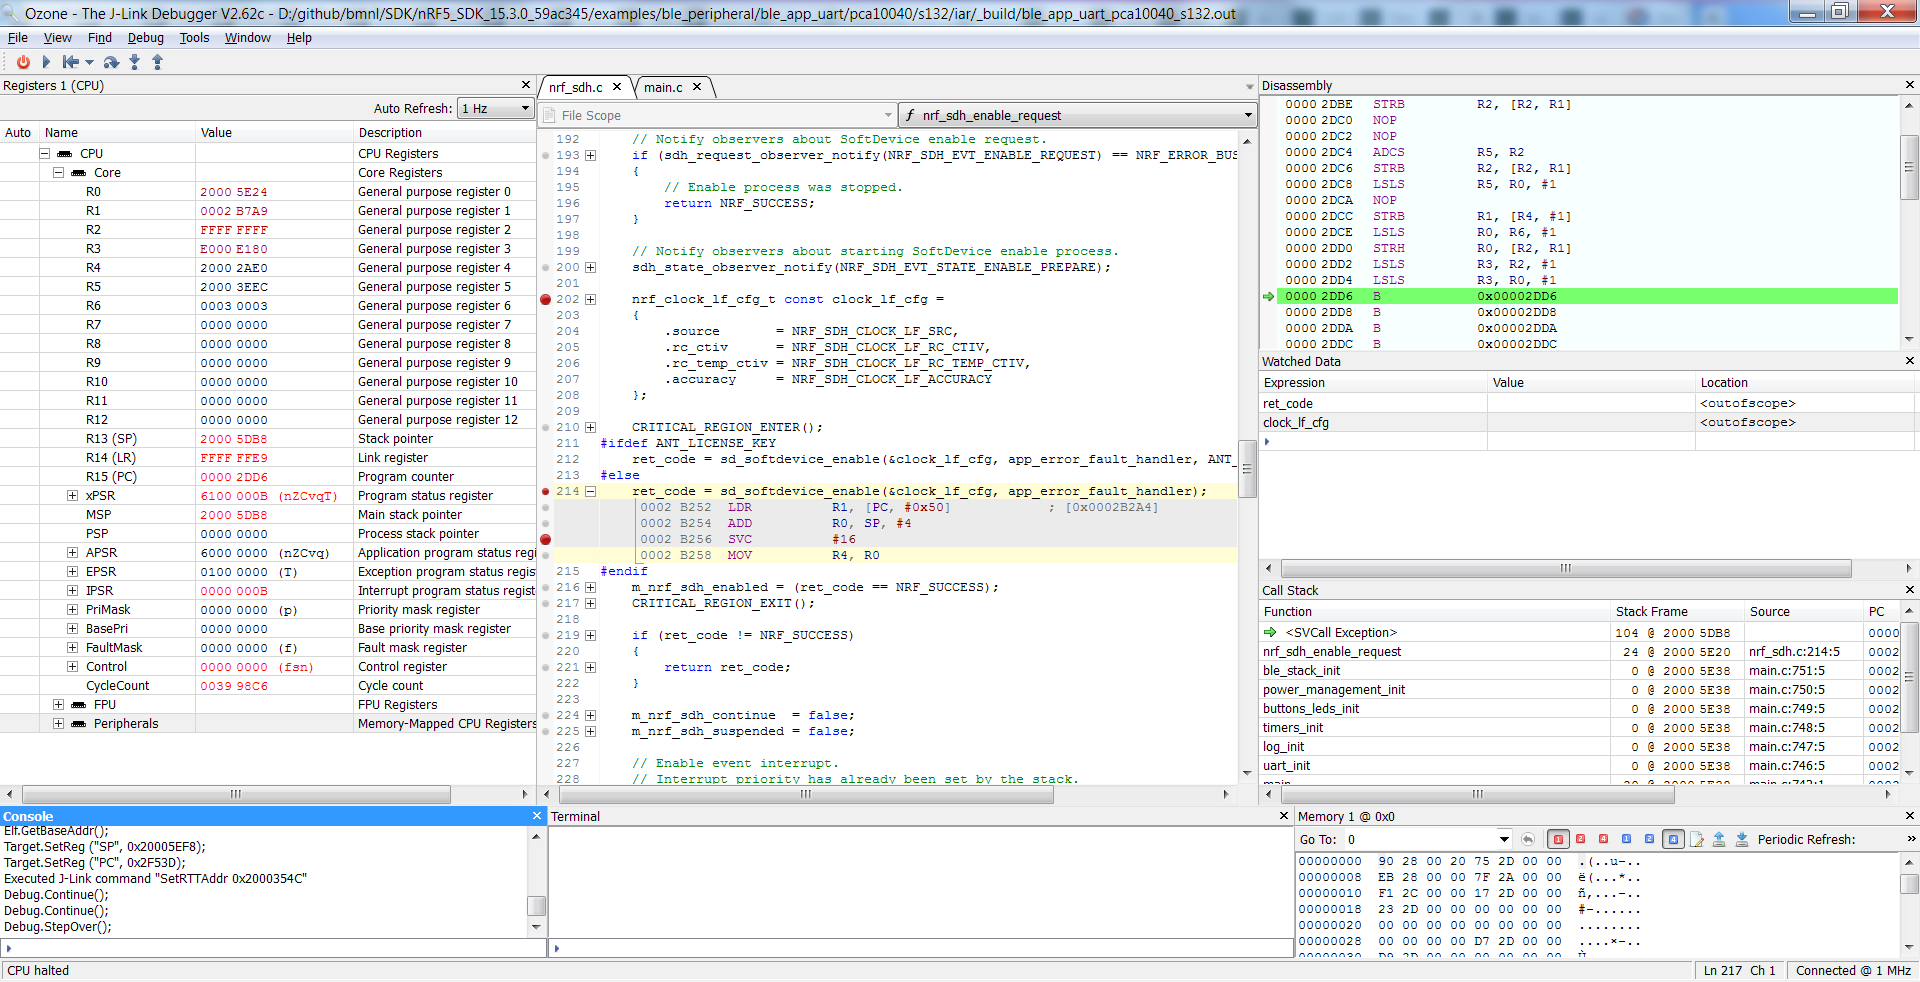Collapse the CPU register group
The height and width of the screenshot is (982, 1920).
(x=45, y=154)
